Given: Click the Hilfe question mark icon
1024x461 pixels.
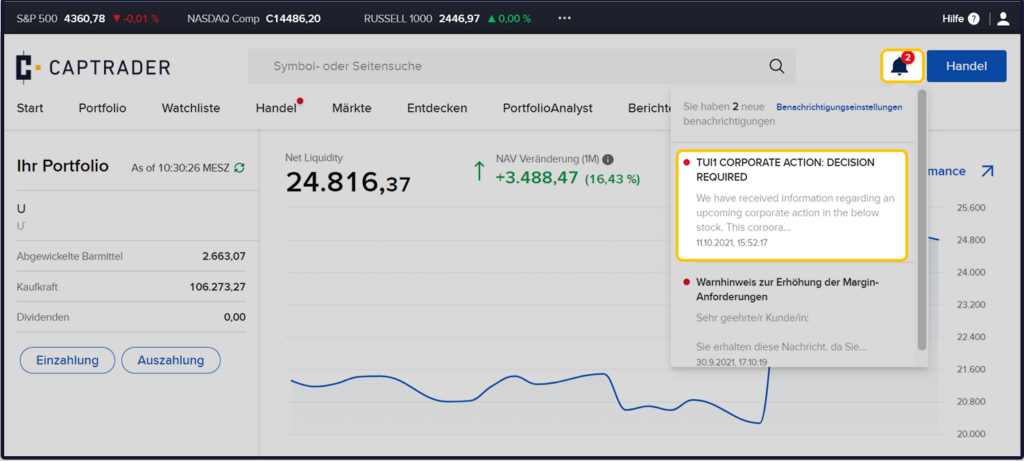Looking at the screenshot, I should coord(974,19).
